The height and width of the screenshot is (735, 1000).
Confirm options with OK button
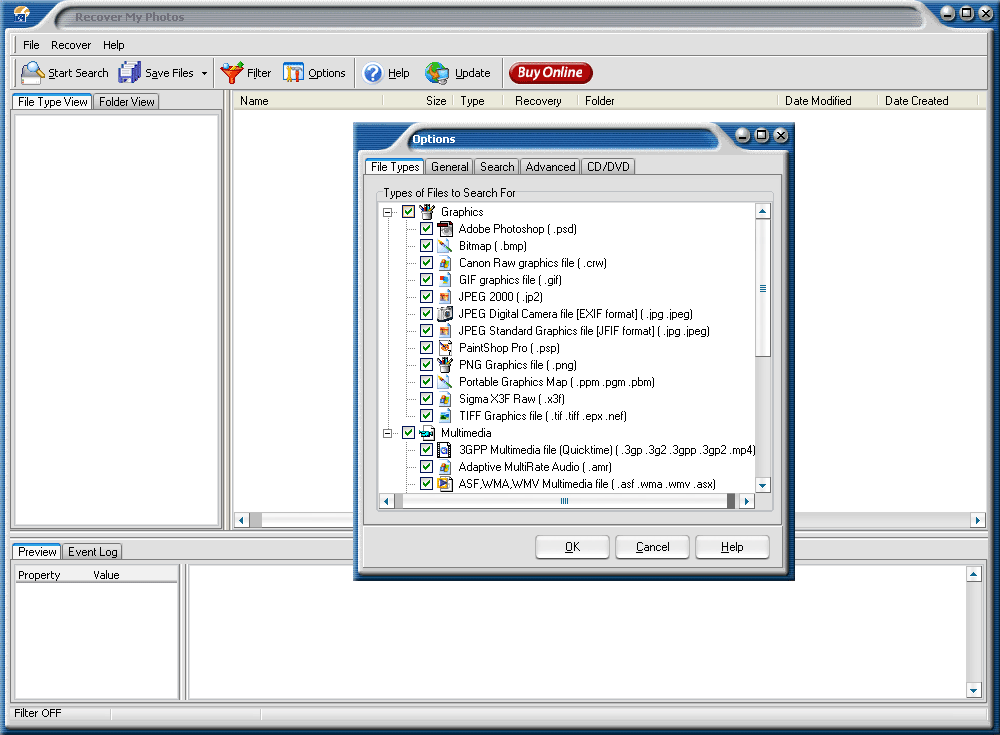(572, 547)
